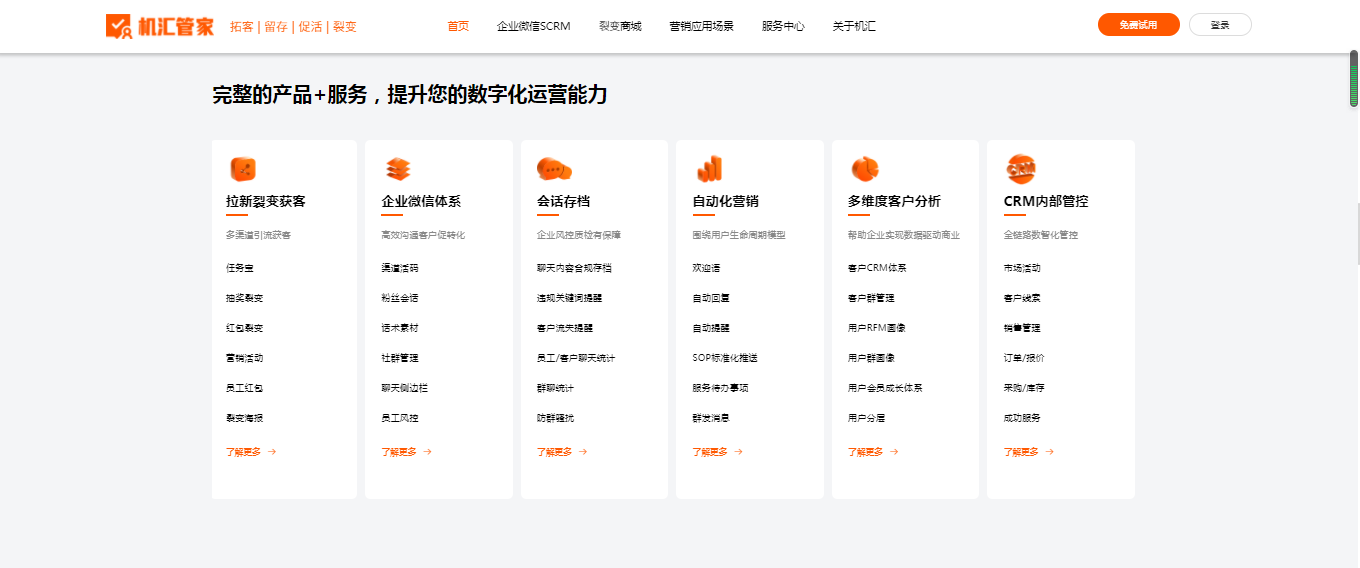Click the 成功服务 item
The image size is (1360, 568).
[1022, 418]
